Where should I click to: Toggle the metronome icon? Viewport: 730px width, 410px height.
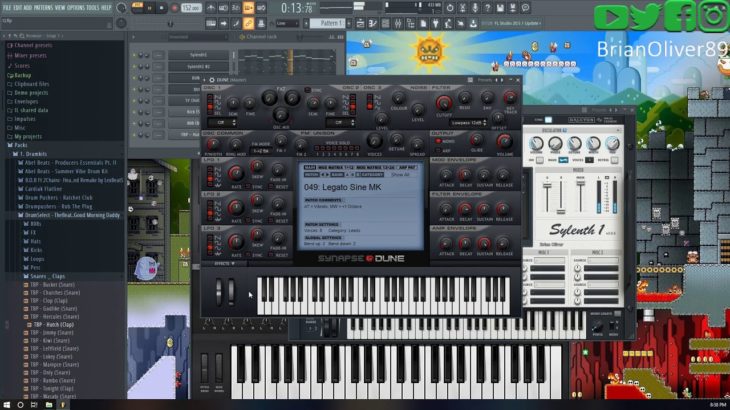(x=210, y=8)
